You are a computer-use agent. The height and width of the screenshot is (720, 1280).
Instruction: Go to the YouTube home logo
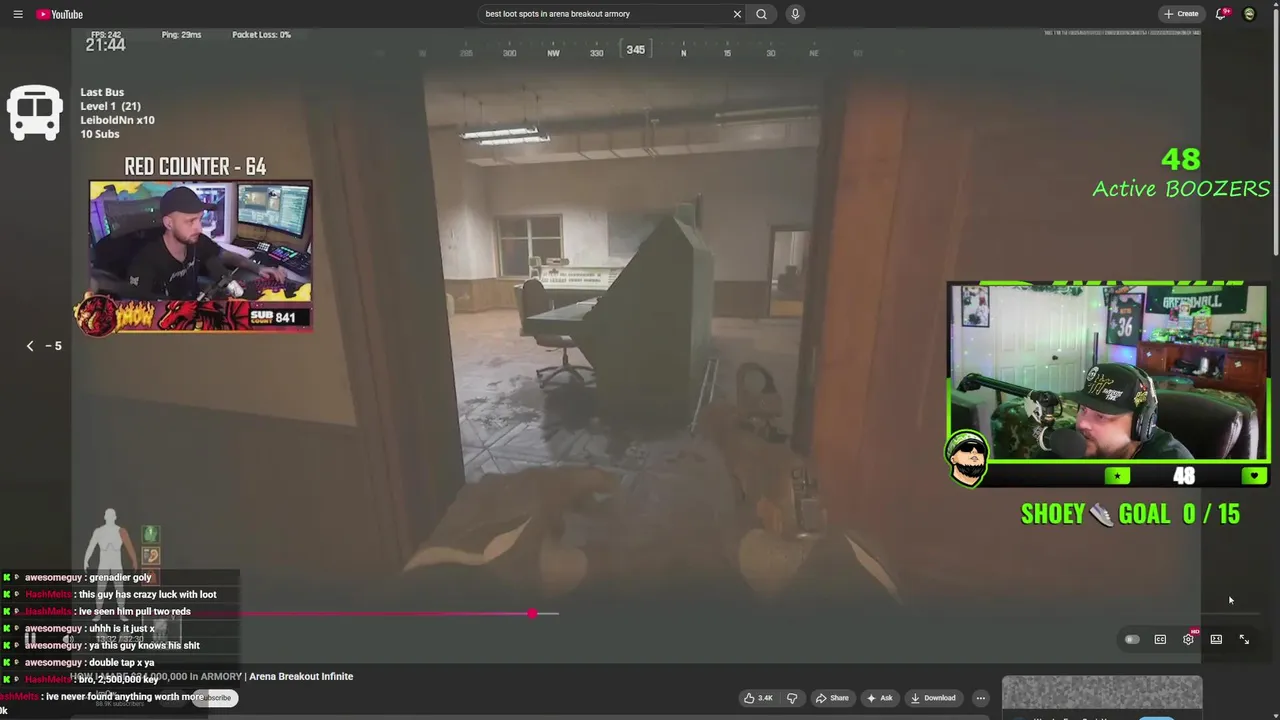(x=60, y=14)
